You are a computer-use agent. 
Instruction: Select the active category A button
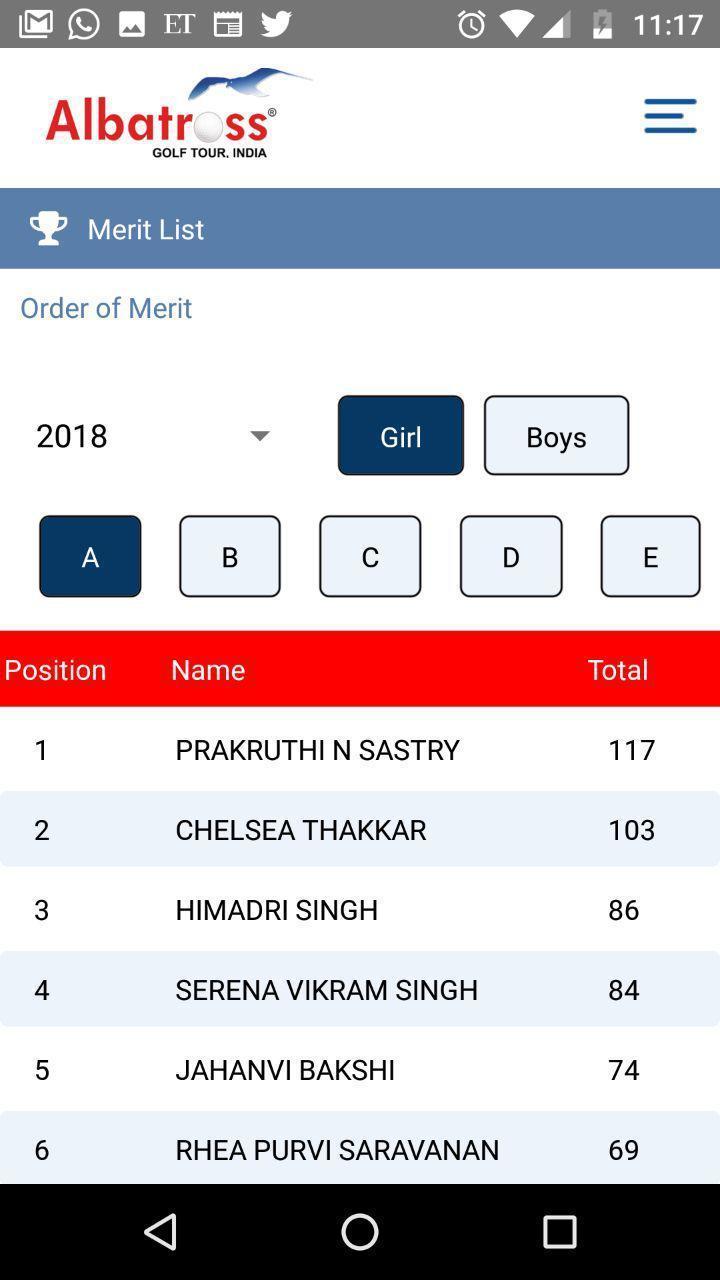click(x=90, y=557)
